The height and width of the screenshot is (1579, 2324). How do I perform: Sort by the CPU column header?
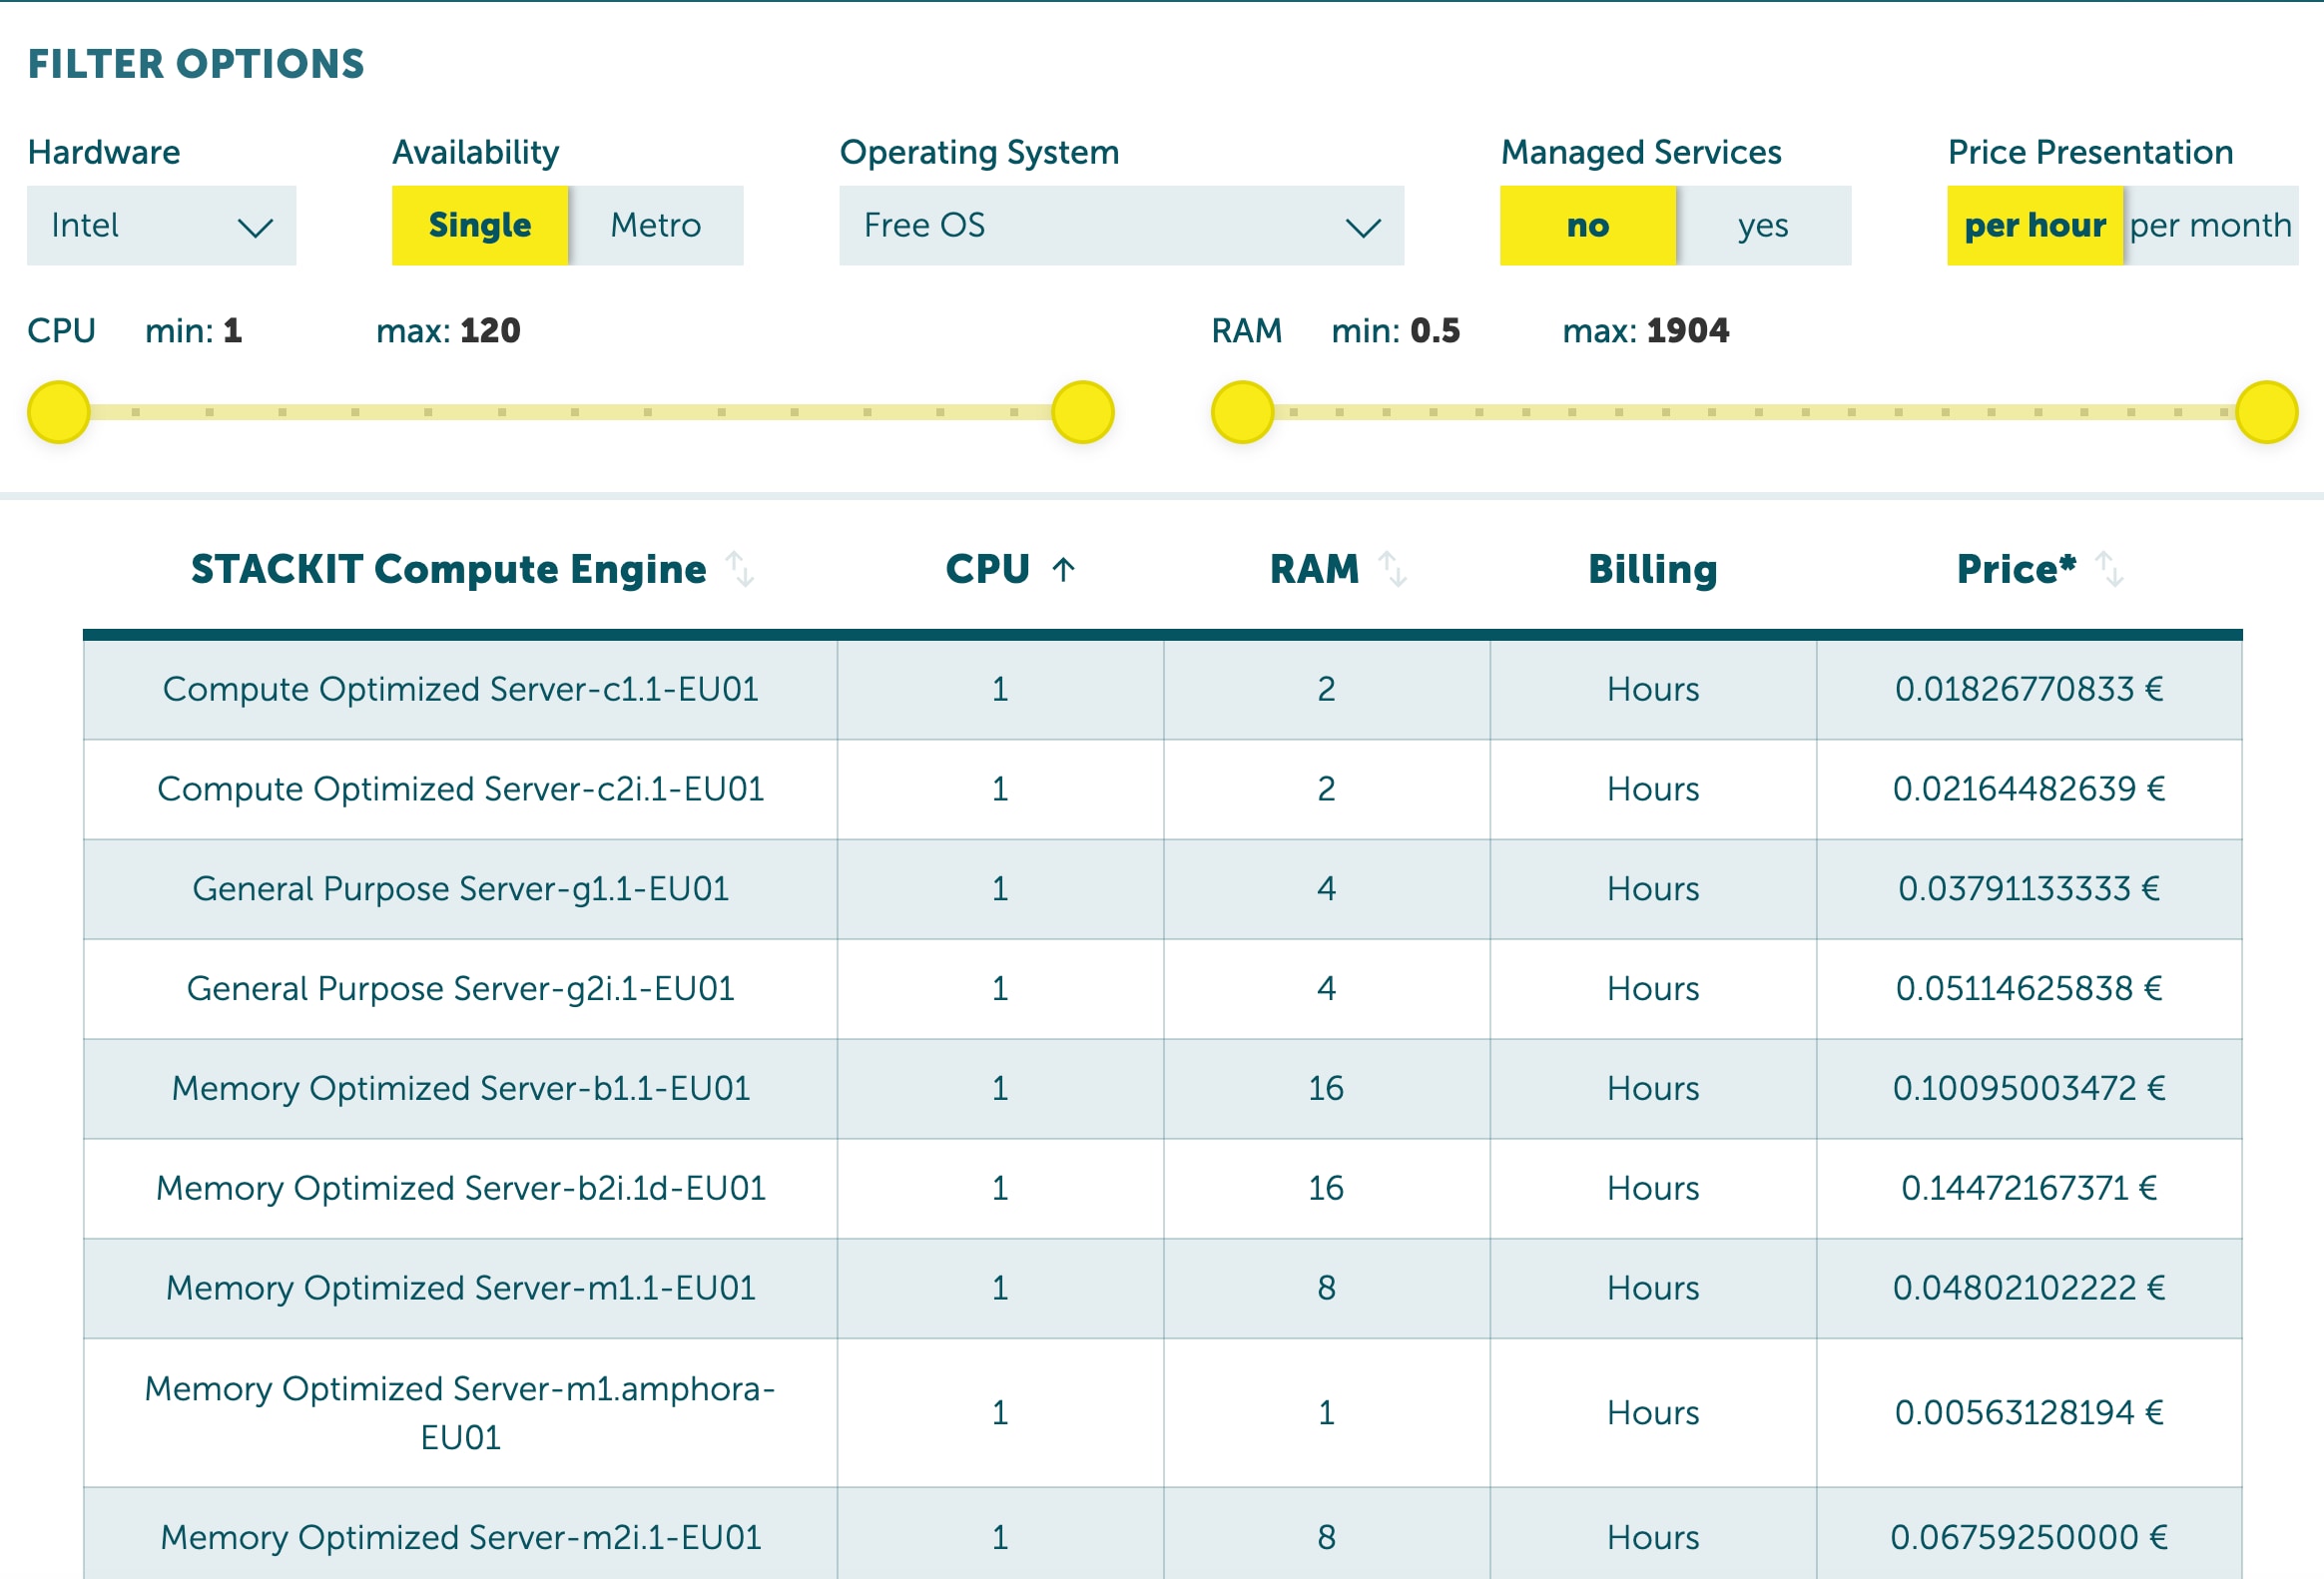pos(988,569)
